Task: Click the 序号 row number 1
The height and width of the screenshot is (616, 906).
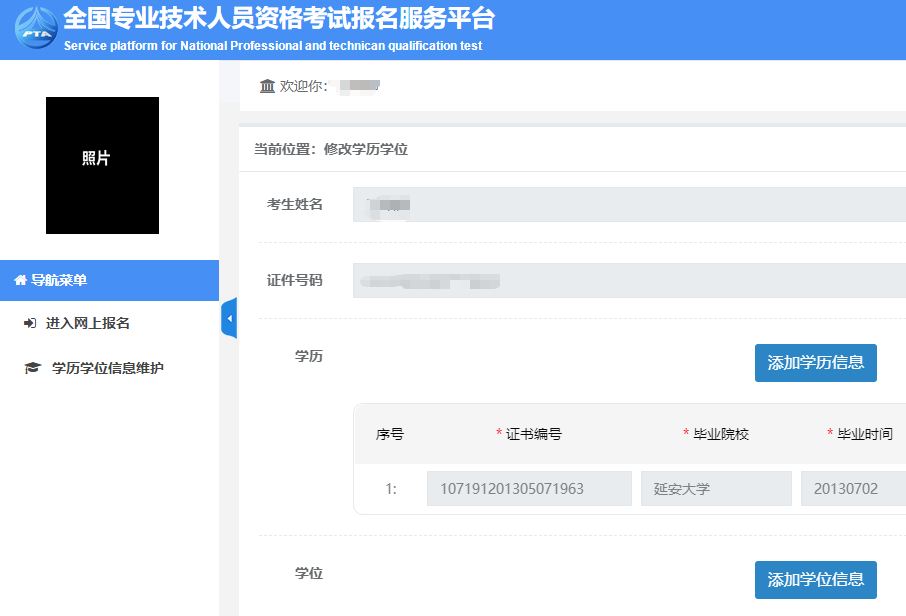Action: pyautogui.click(x=391, y=488)
